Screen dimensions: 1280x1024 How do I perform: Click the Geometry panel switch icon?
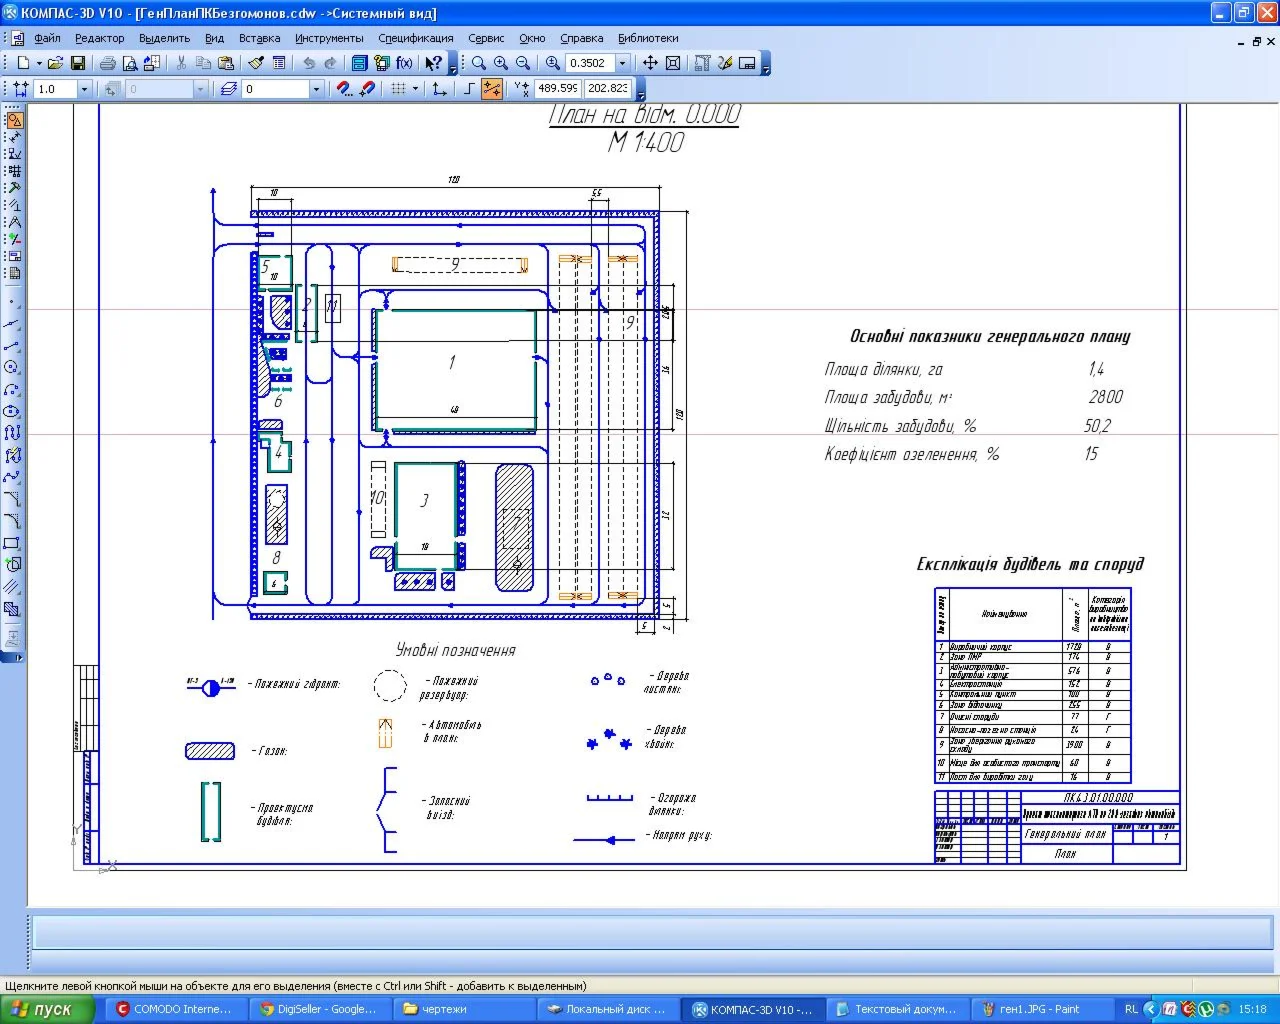click(x=14, y=120)
